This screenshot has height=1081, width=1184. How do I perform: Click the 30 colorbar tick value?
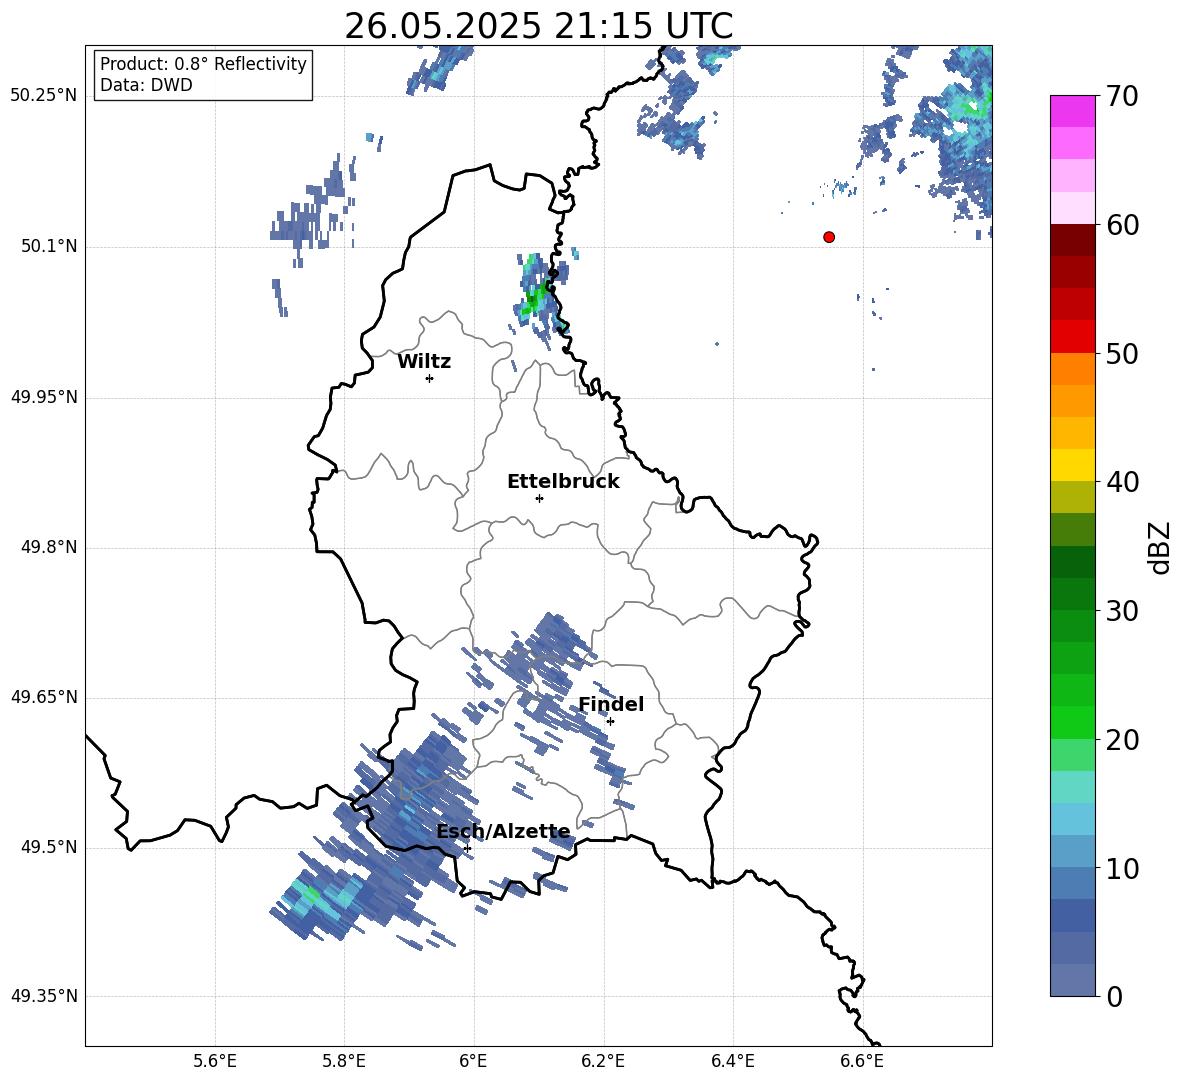tap(1122, 611)
